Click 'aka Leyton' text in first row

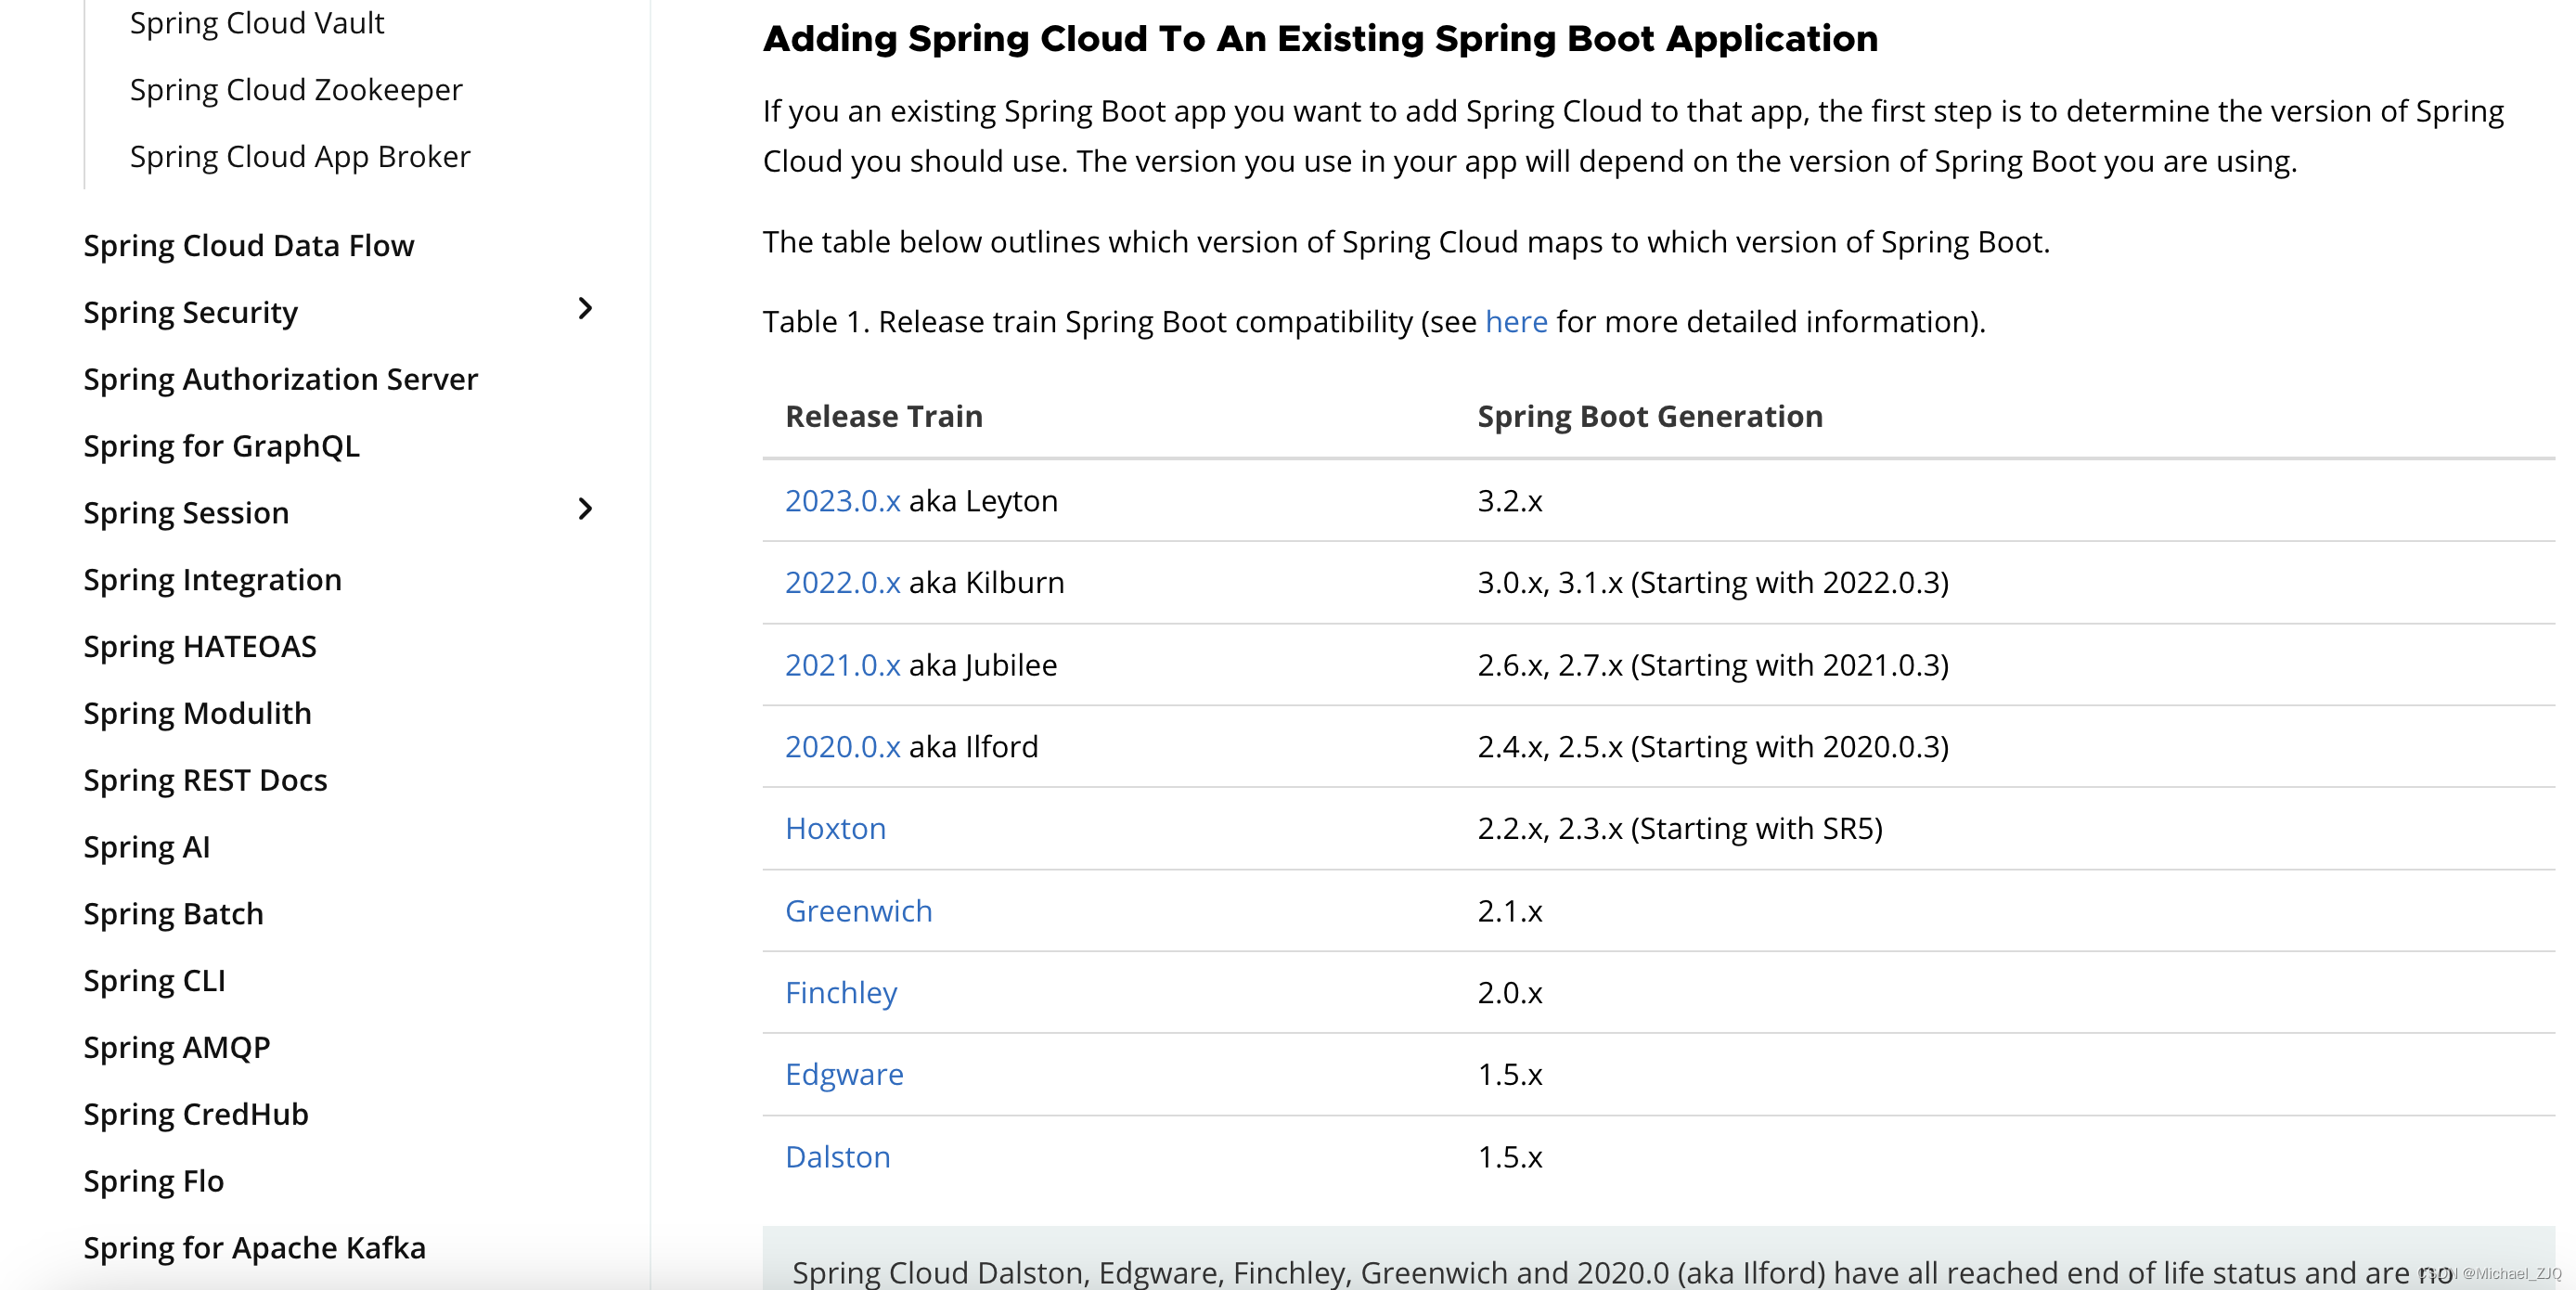983,501
